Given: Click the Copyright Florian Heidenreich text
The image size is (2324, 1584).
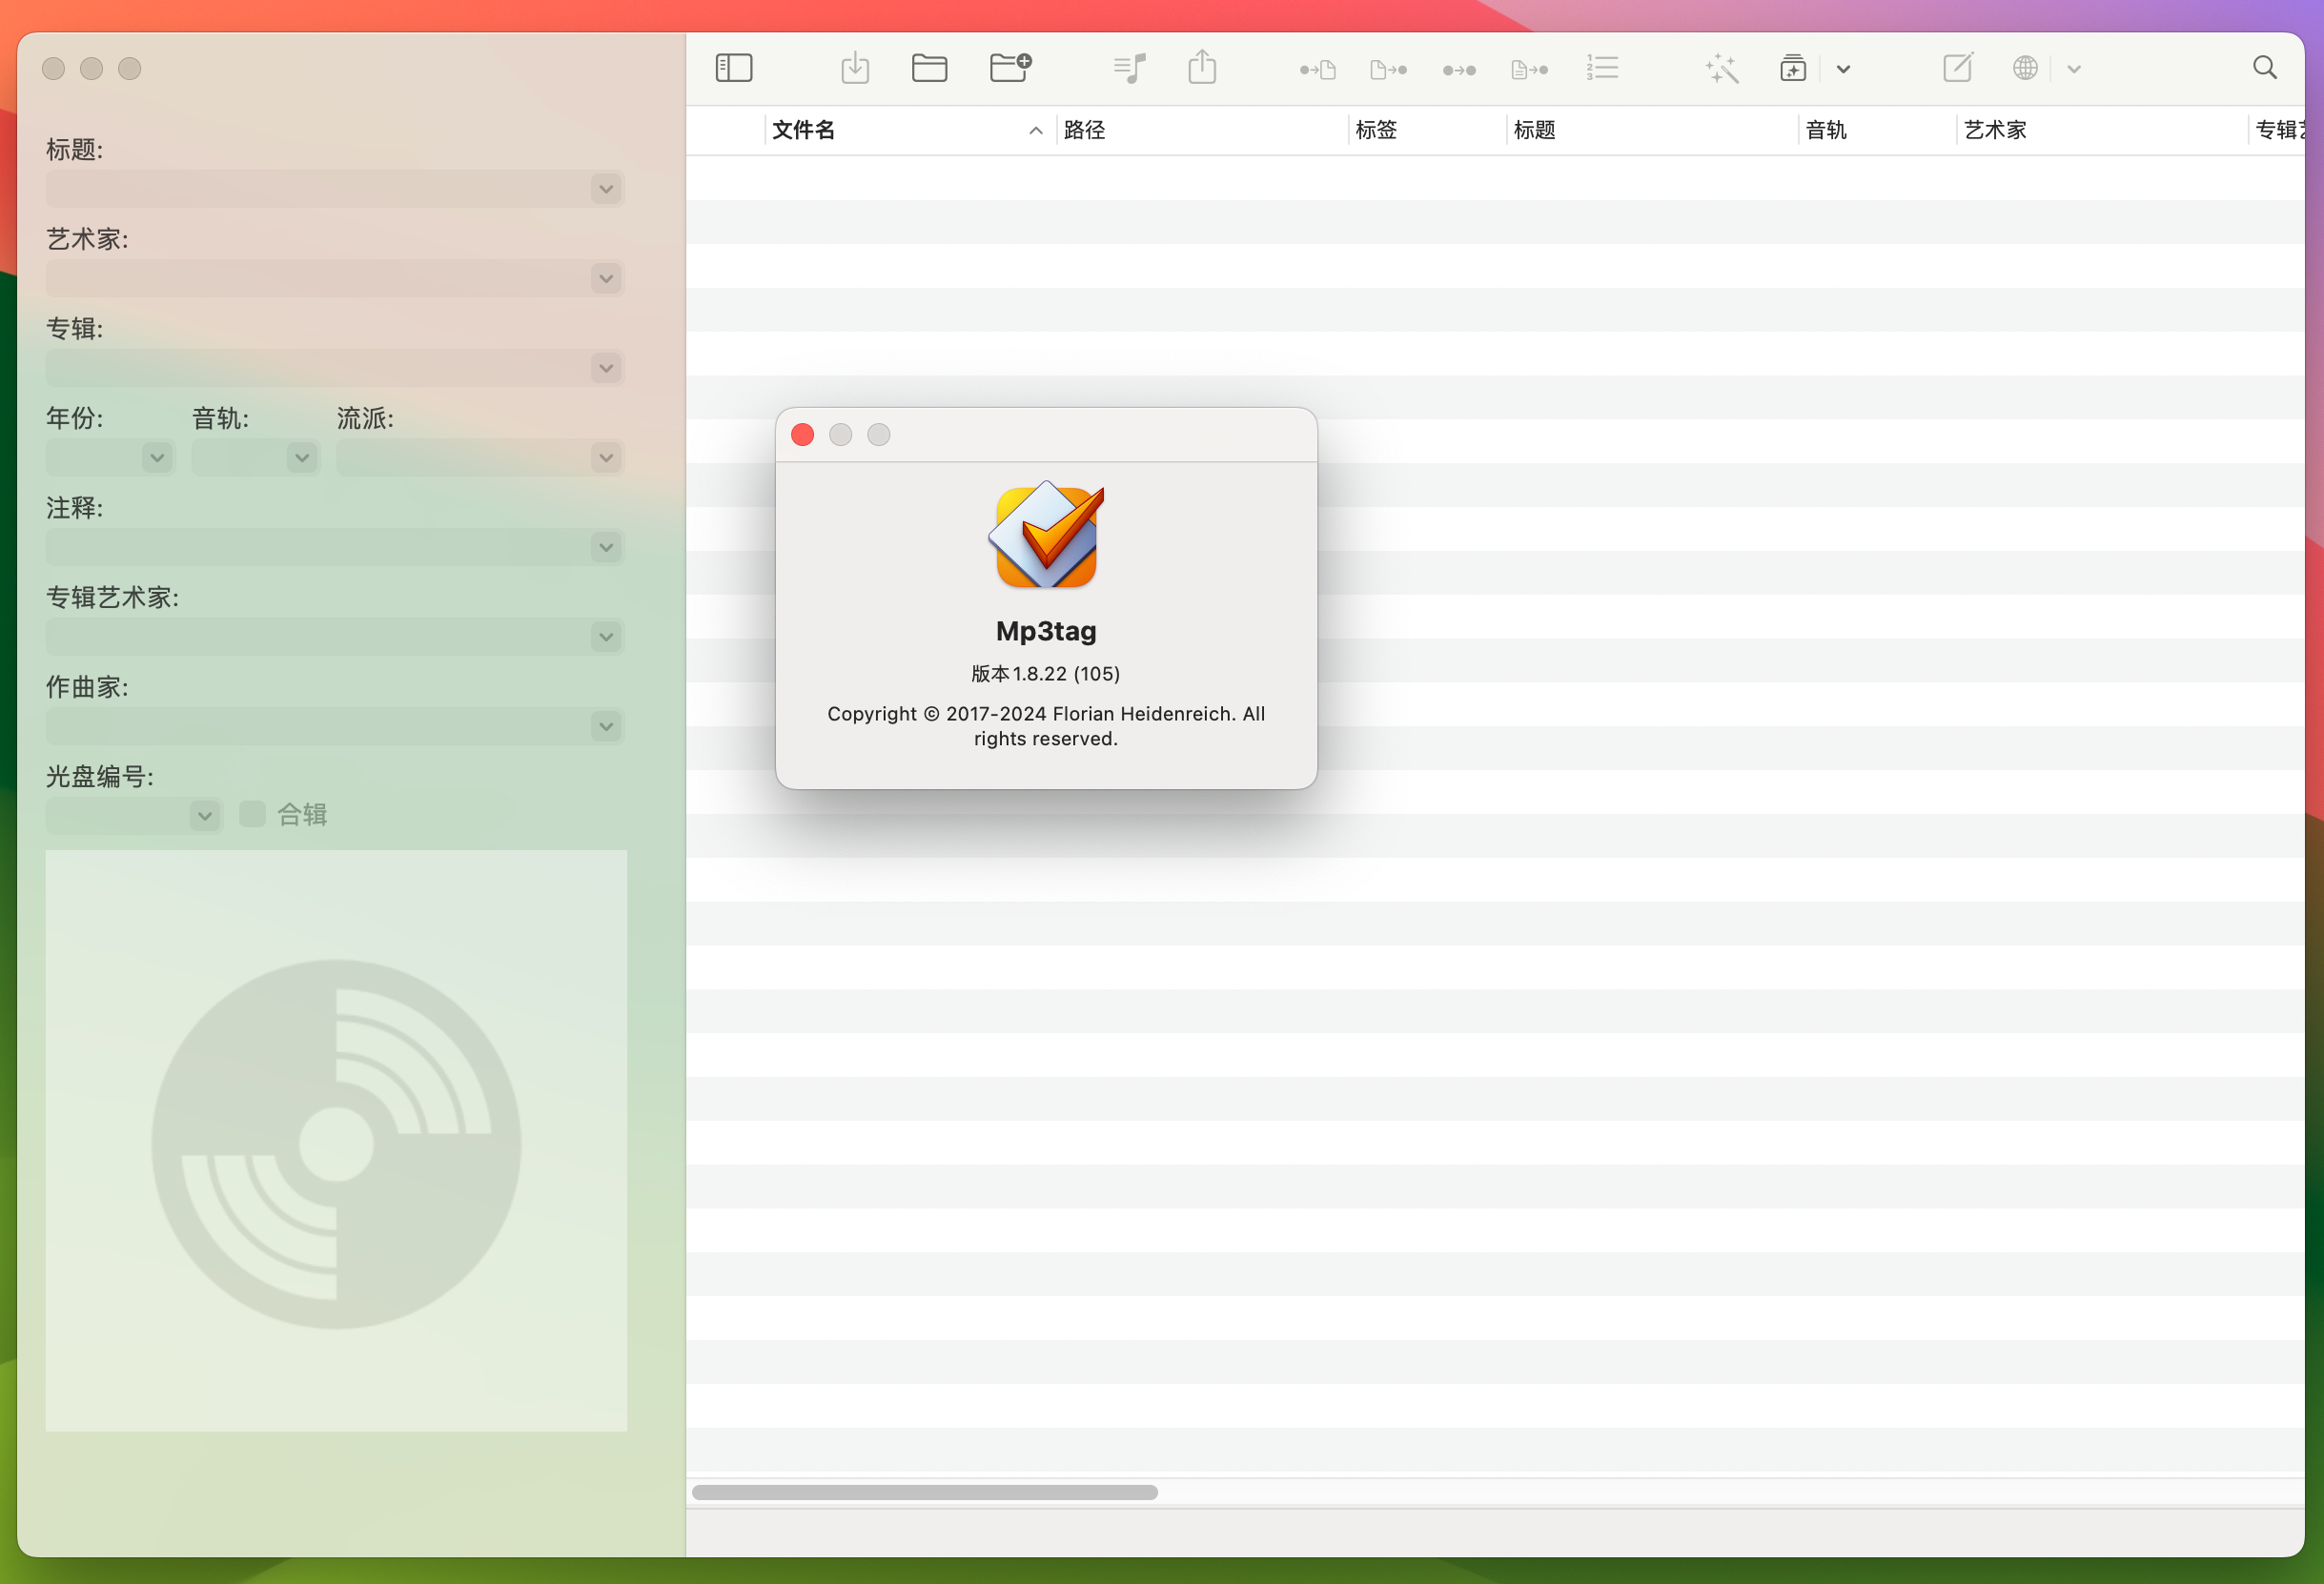Looking at the screenshot, I should coord(1046,726).
